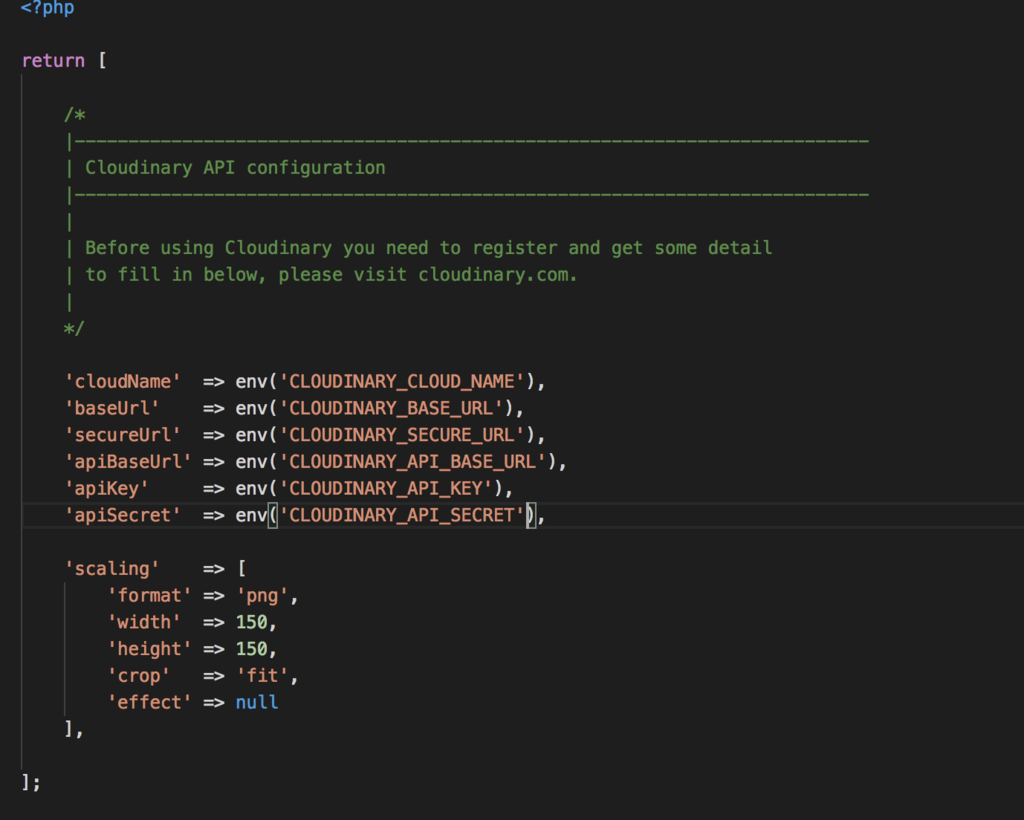Click the 'CLOUDINARY_API_SECRET' env string

[402, 515]
